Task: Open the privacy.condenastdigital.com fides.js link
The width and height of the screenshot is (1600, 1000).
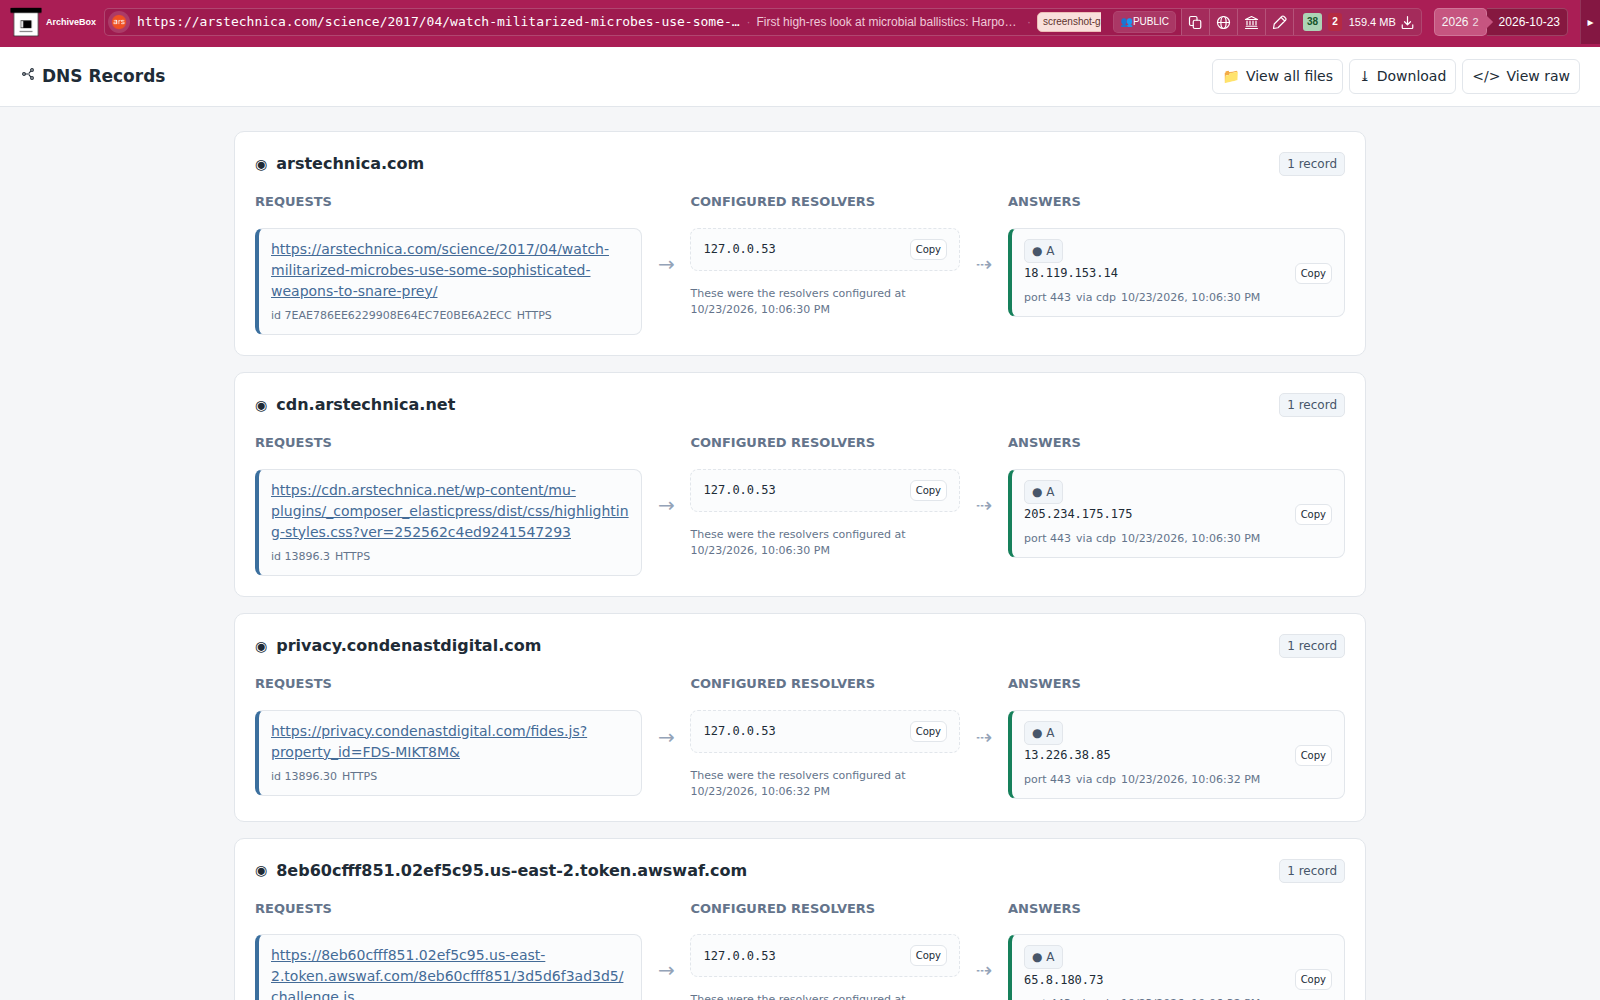Action: tap(429, 741)
